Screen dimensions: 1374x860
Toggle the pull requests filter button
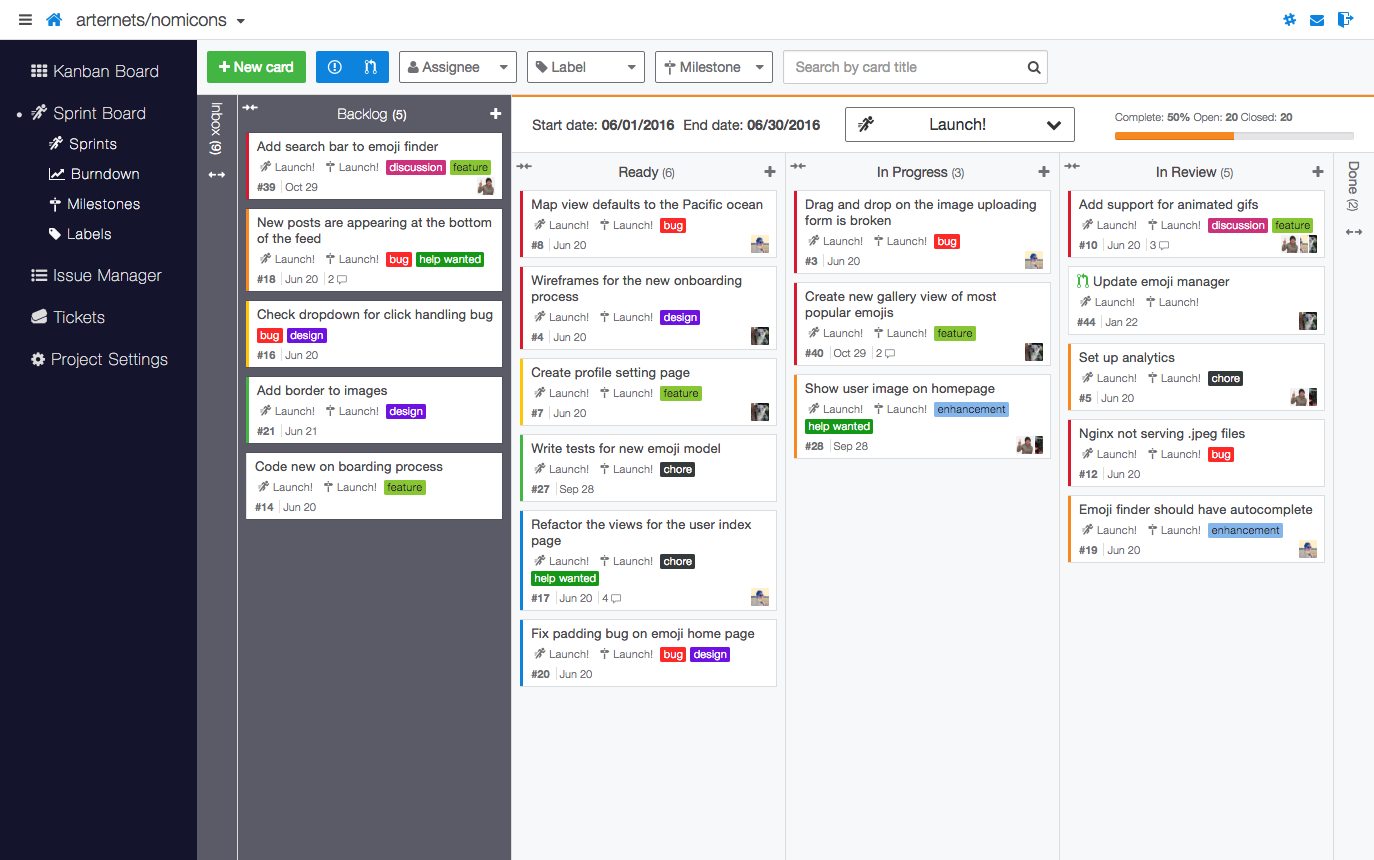(371, 67)
